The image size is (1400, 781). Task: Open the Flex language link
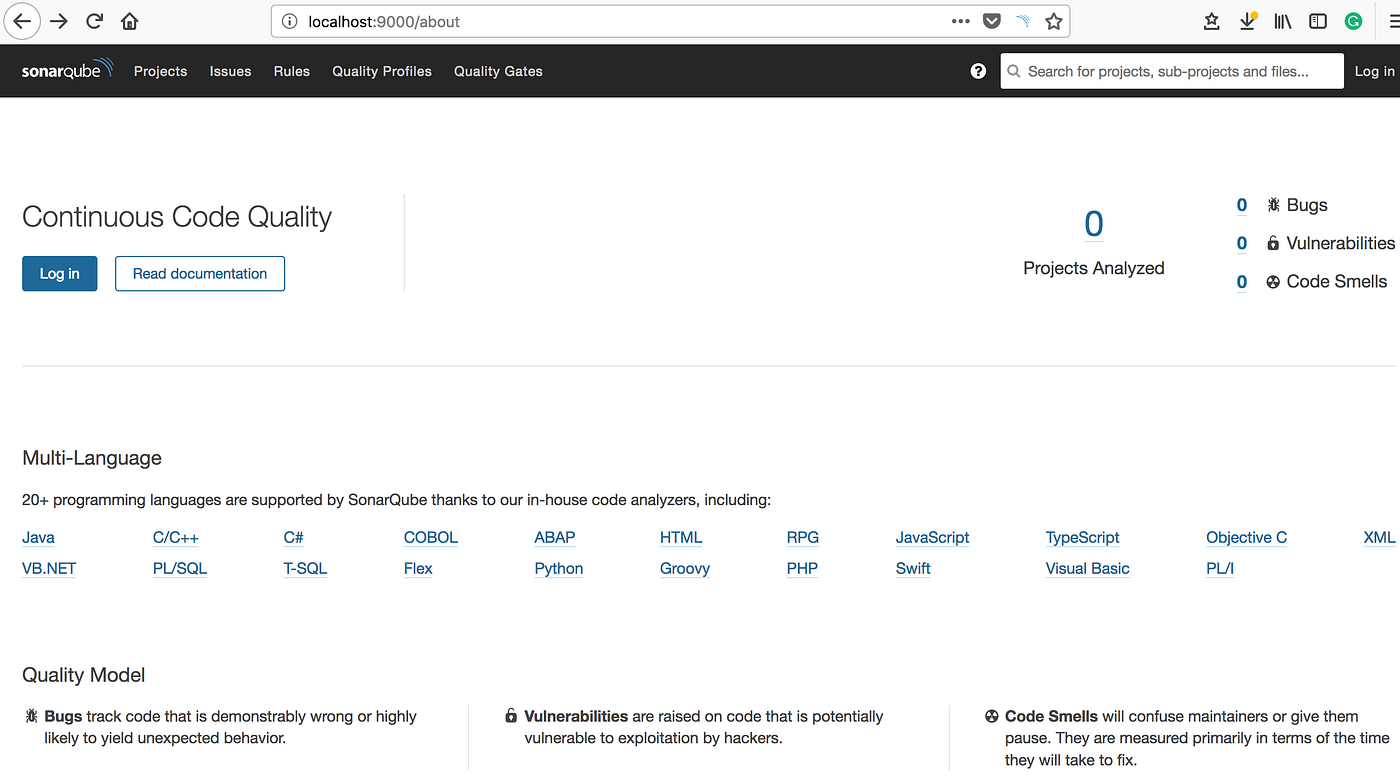[418, 568]
